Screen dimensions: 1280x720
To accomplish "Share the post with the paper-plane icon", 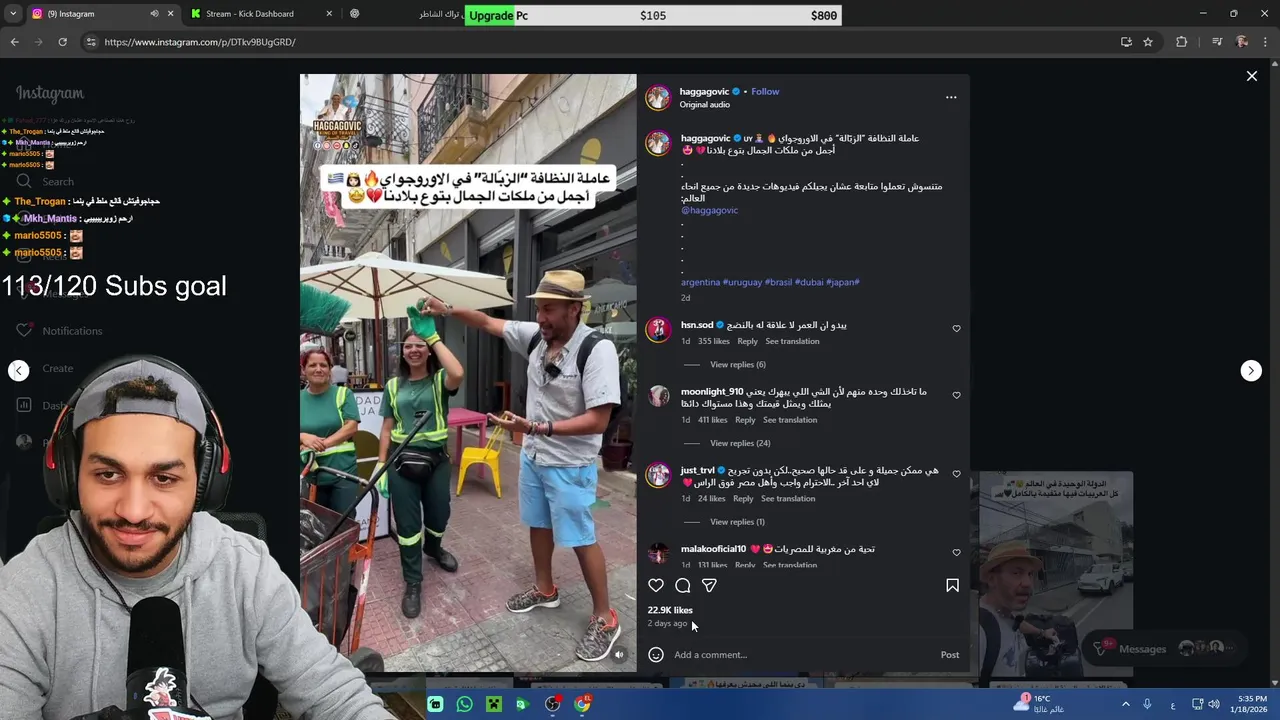I will (x=709, y=585).
